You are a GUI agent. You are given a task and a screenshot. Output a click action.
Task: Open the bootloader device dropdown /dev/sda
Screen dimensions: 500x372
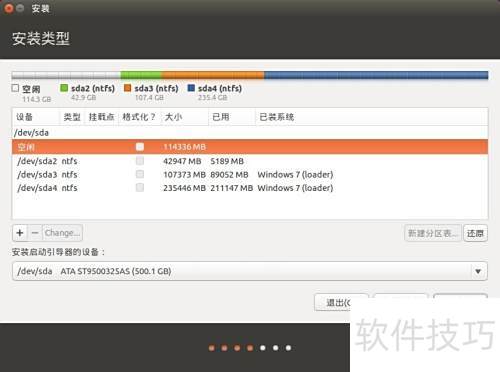[250, 271]
